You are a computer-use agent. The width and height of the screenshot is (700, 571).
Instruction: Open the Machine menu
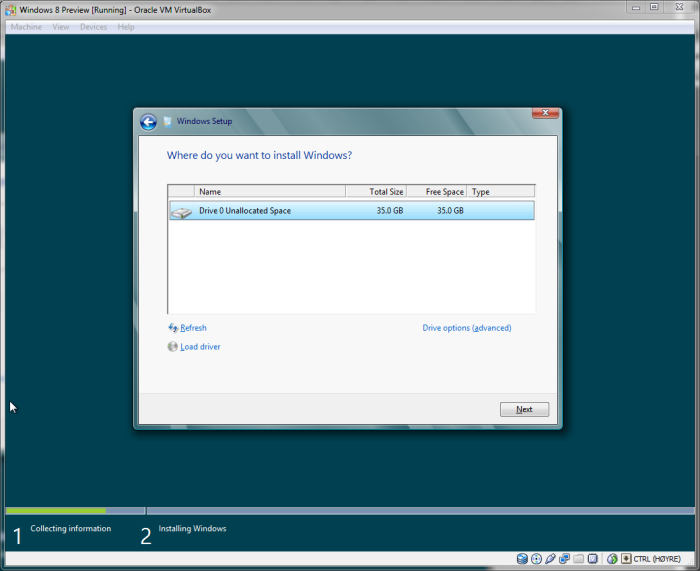(x=26, y=27)
